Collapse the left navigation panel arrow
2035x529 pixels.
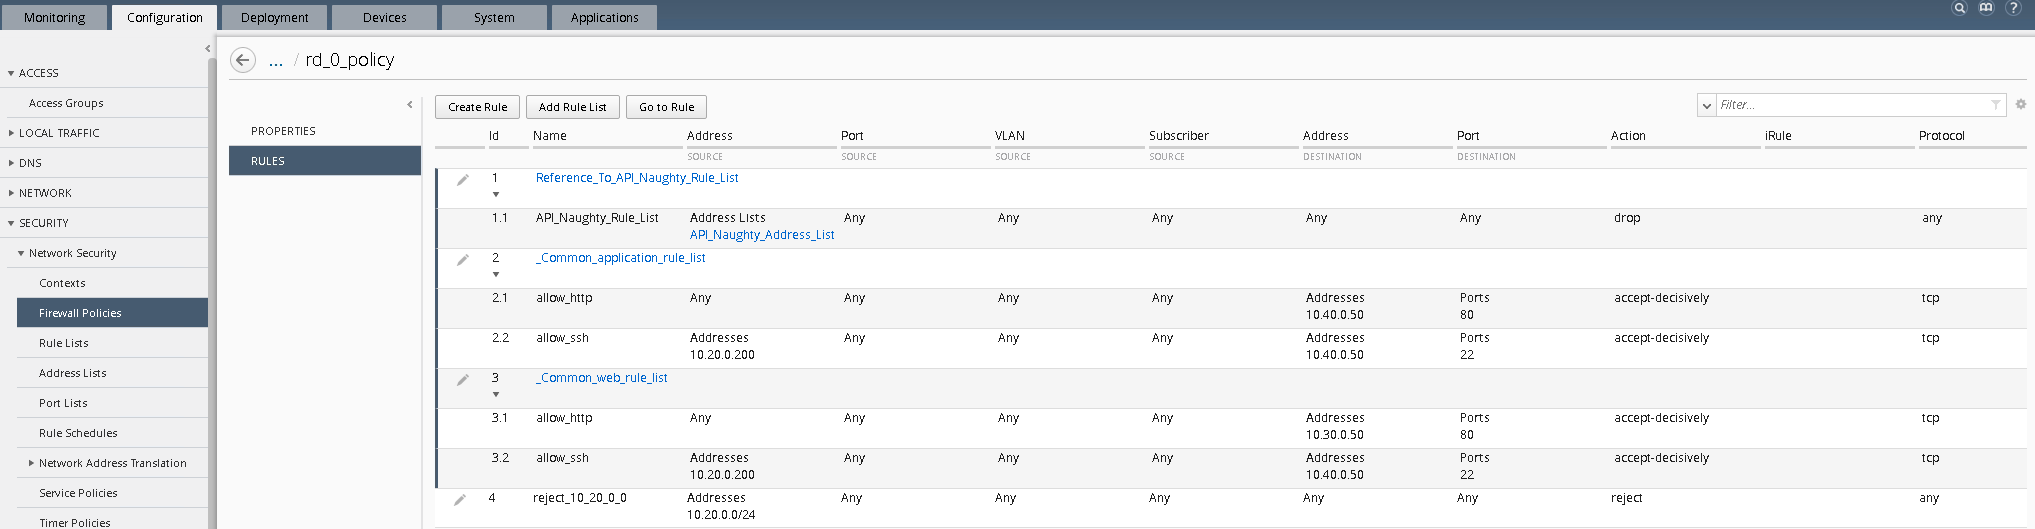pyautogui.click(x=208, y=48)
